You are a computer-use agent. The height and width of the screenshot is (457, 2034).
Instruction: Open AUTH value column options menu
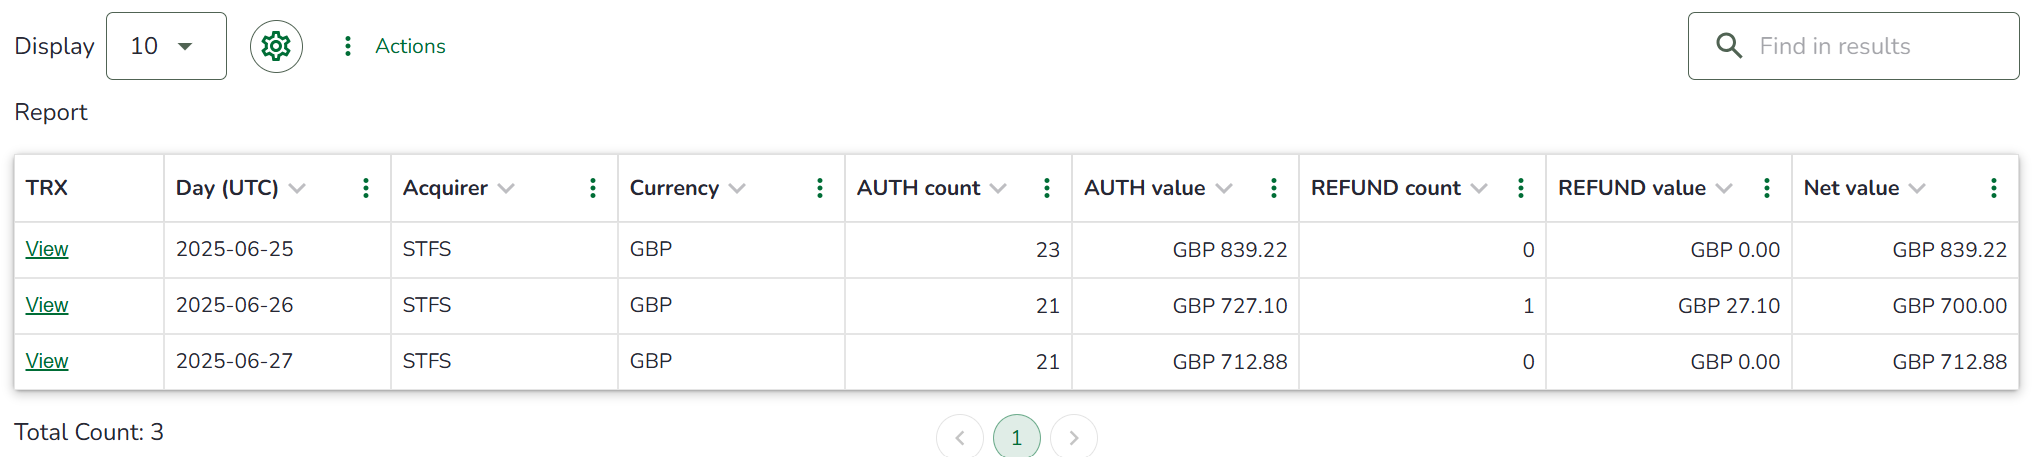(1274, 188)
